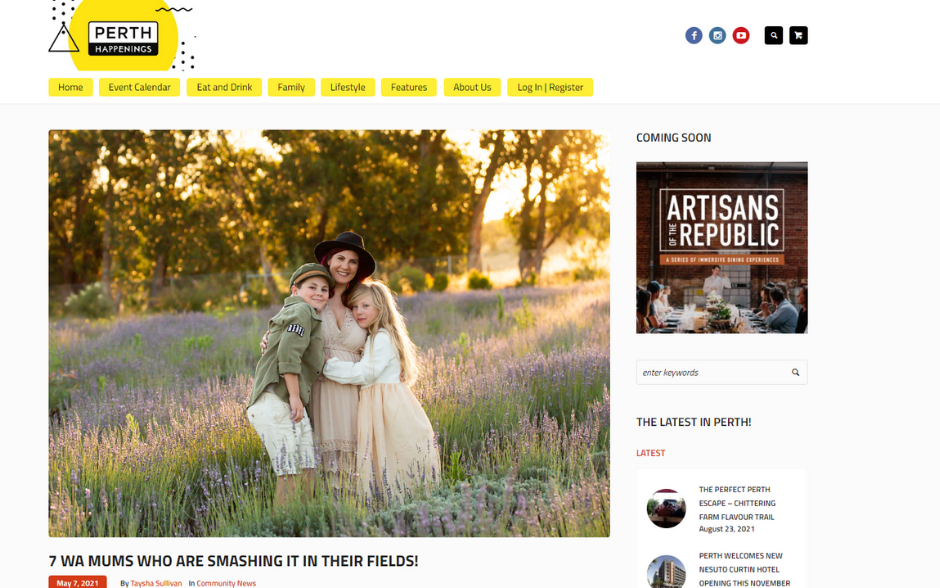The height and width of the screenshot is (588, 940).
Task: Open the Instagram social icon
Action: click(x=718, y=35)
